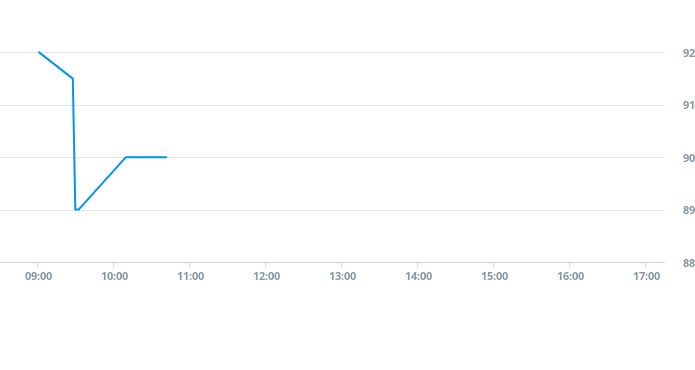695x370 pixels.
Task: Click the 10:00 time axis label
Action: pyautogui.click(x=114, y=277)
